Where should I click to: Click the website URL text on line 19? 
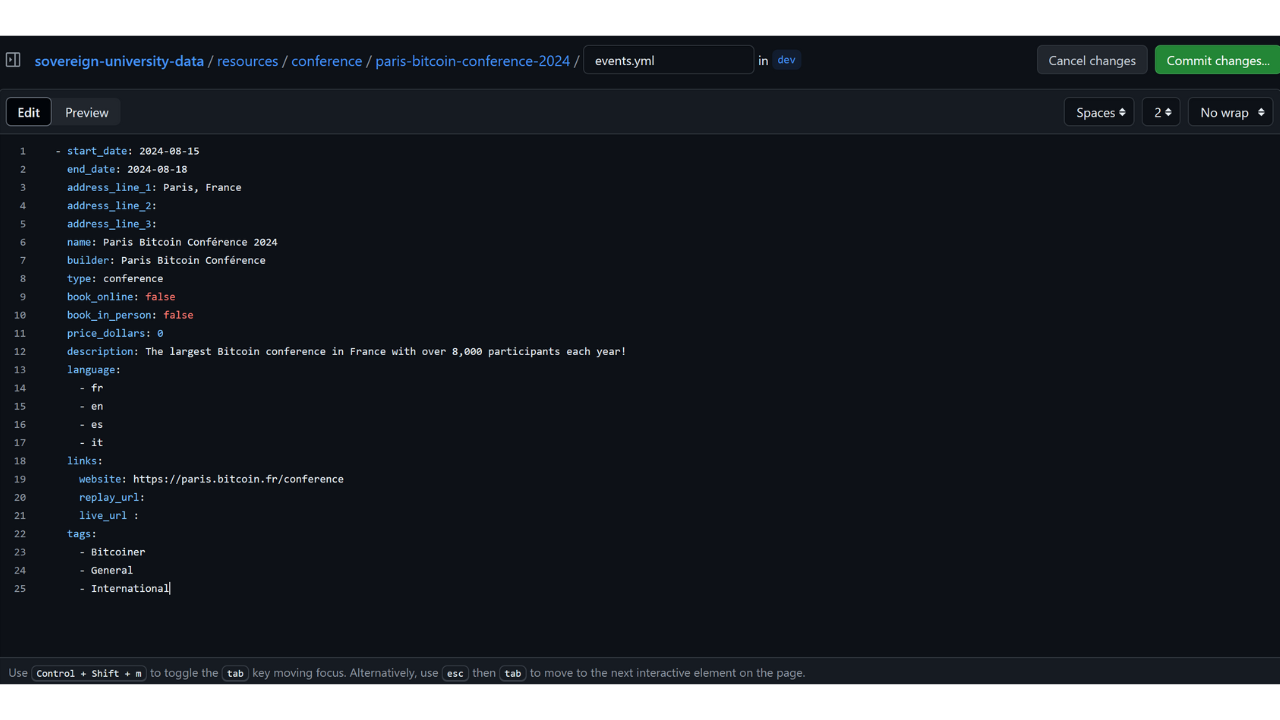(x=238, y=479)
